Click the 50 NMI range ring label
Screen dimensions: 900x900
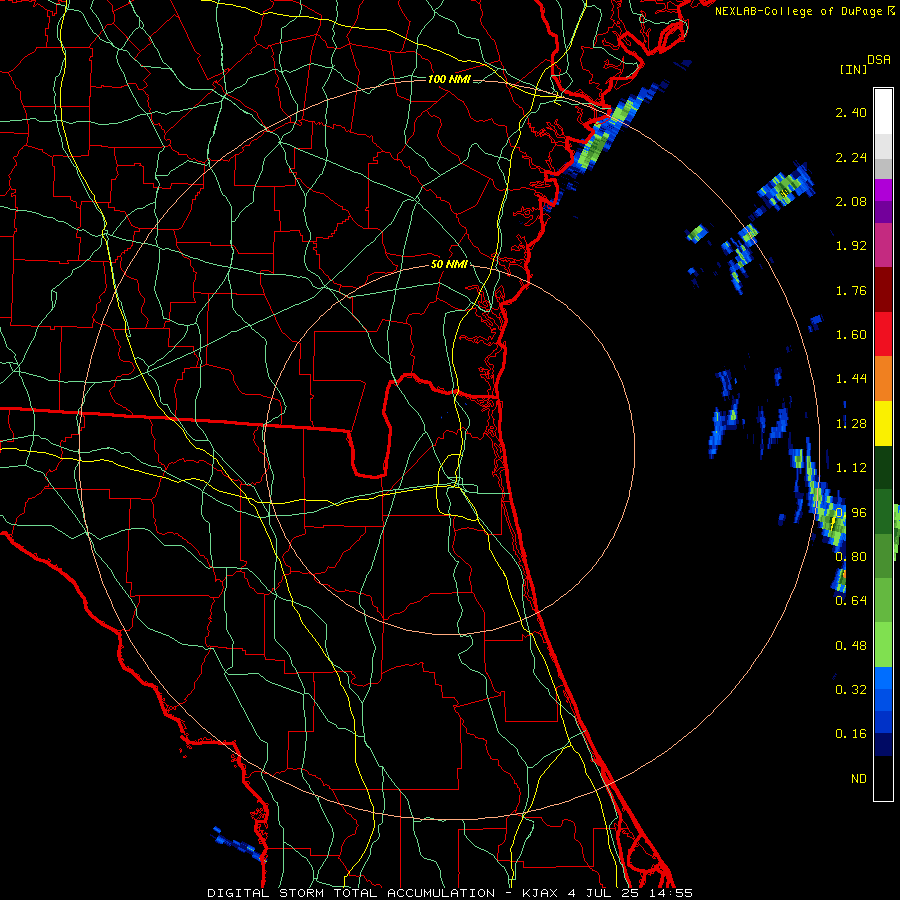coord(449,265)
